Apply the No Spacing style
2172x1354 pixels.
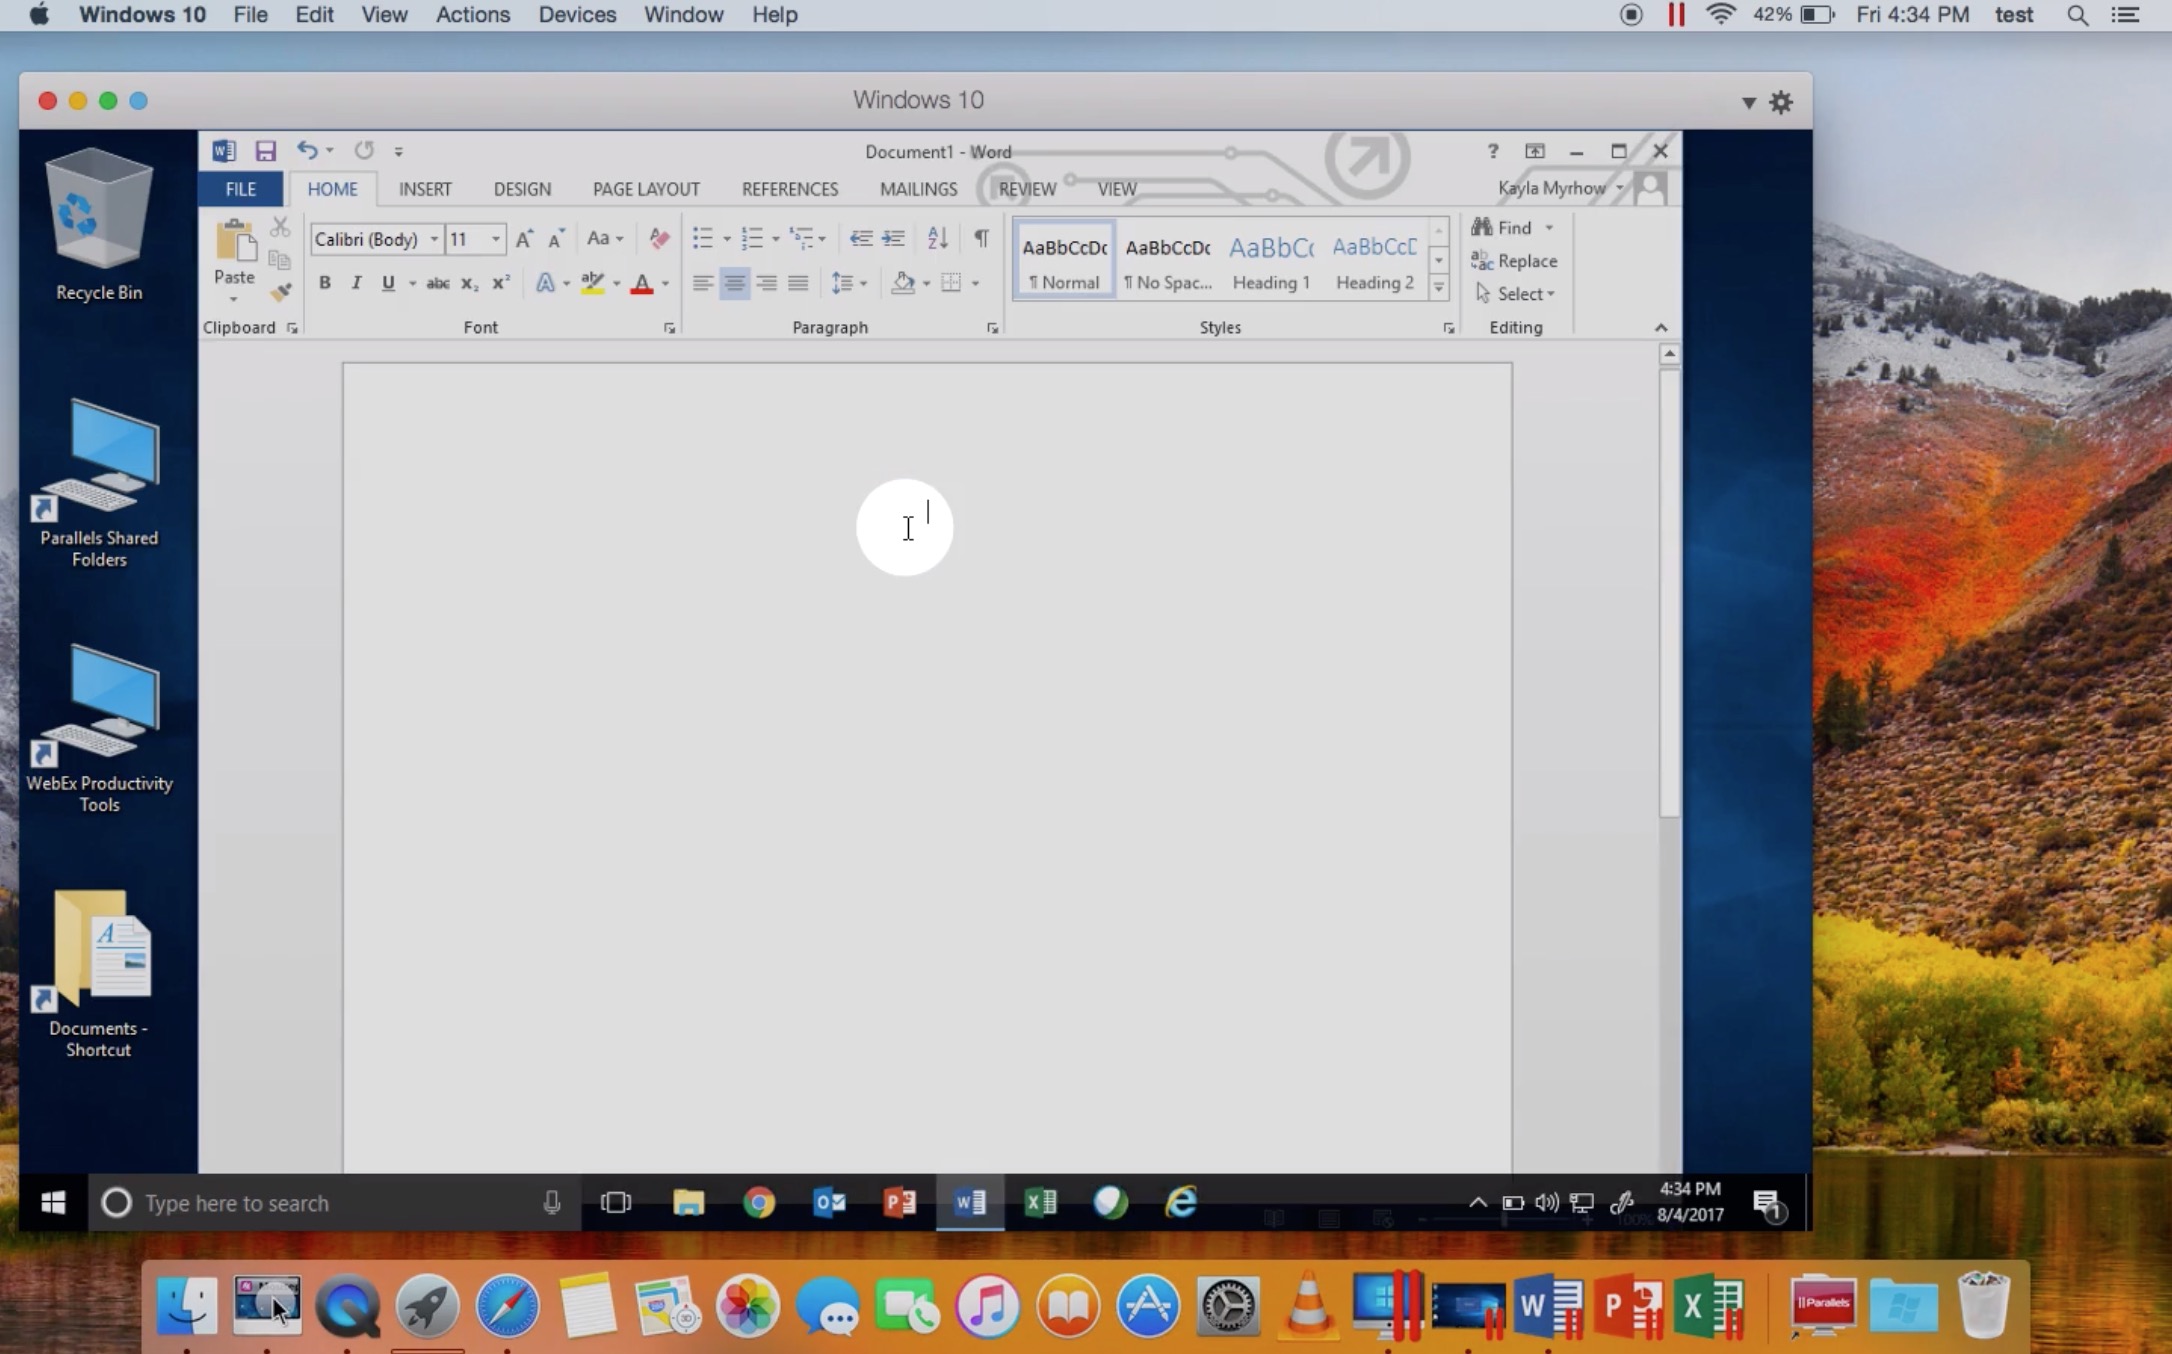click(x=1167, y=261)
